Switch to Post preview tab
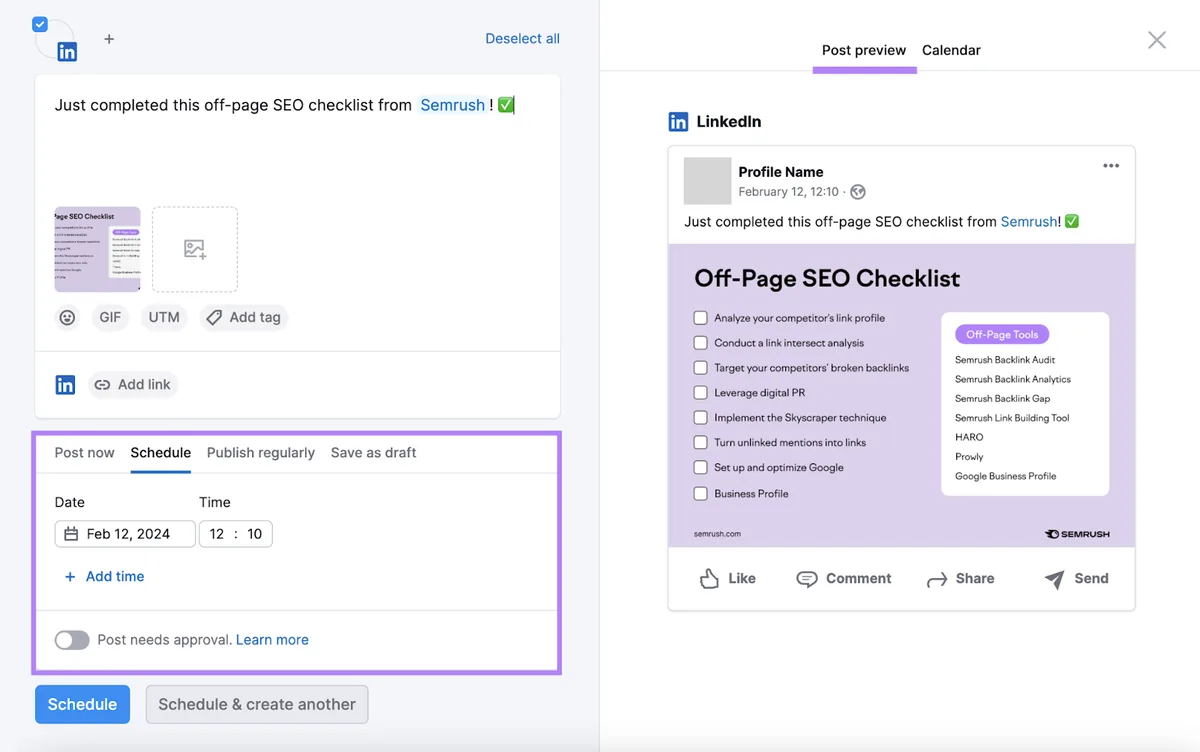The width and height of the screenshot is (1200, 752). click(864, 50)
